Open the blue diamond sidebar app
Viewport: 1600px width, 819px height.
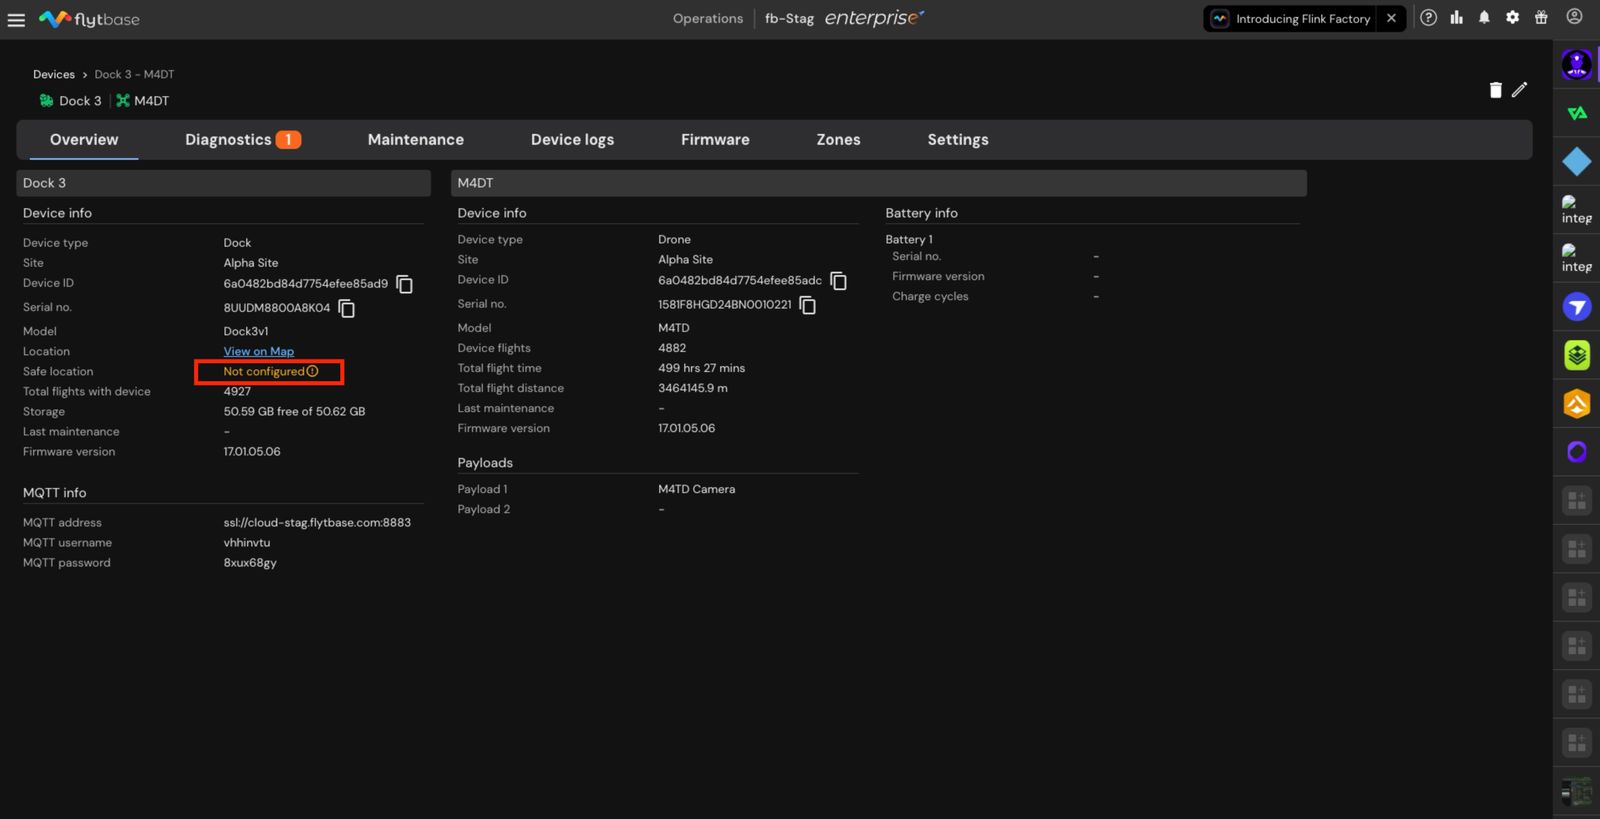(1577, 161)
